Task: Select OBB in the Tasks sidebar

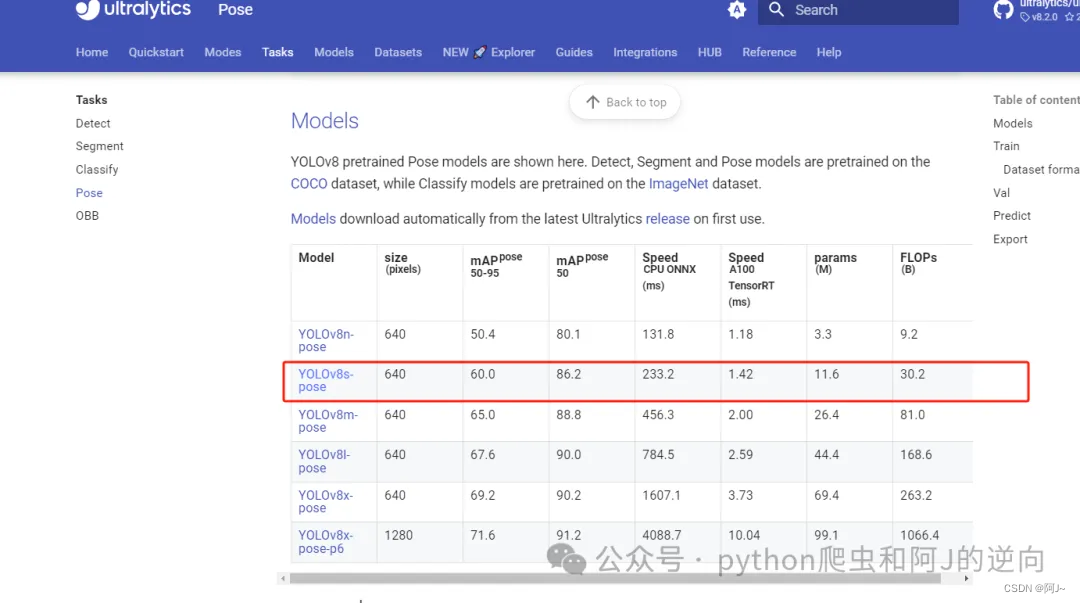Action: coord(87,216)
